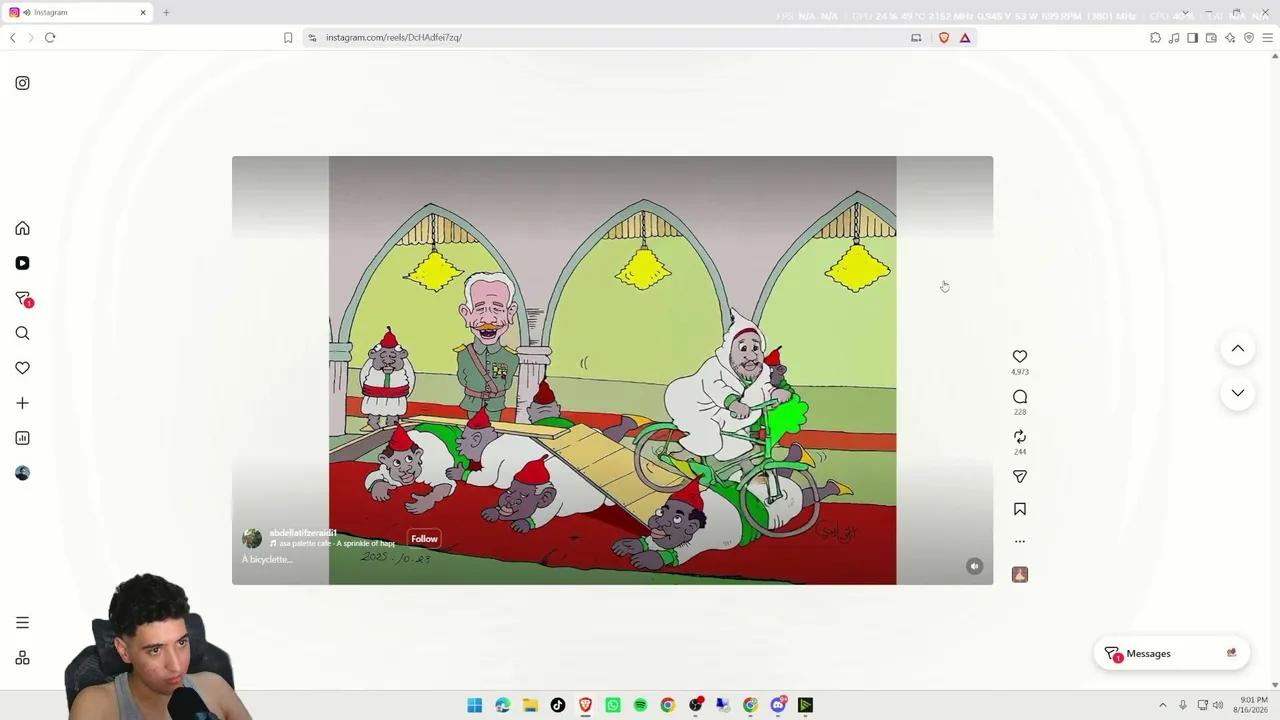Open the browser main menu

1268,38
